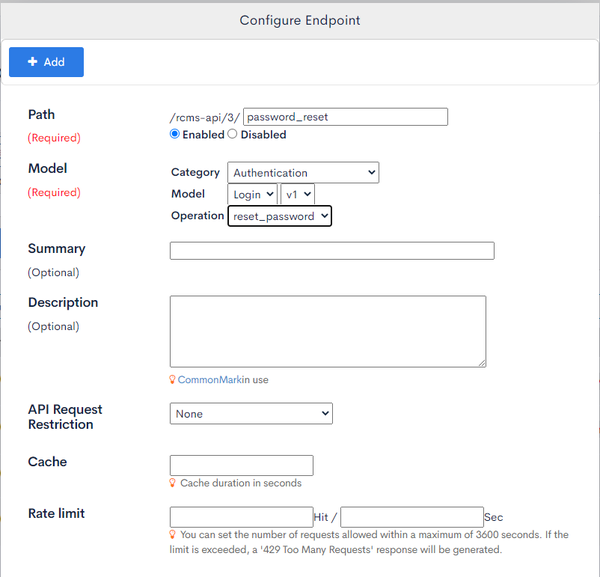Viewport: 600px width, 577px height.
Task: Click the Rate limit Sec input field
Action: coord(412,517)
